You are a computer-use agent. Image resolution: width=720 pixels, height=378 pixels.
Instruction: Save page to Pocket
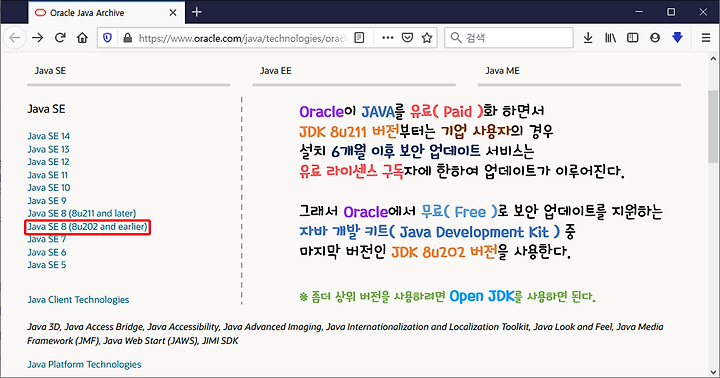(407, 38)
